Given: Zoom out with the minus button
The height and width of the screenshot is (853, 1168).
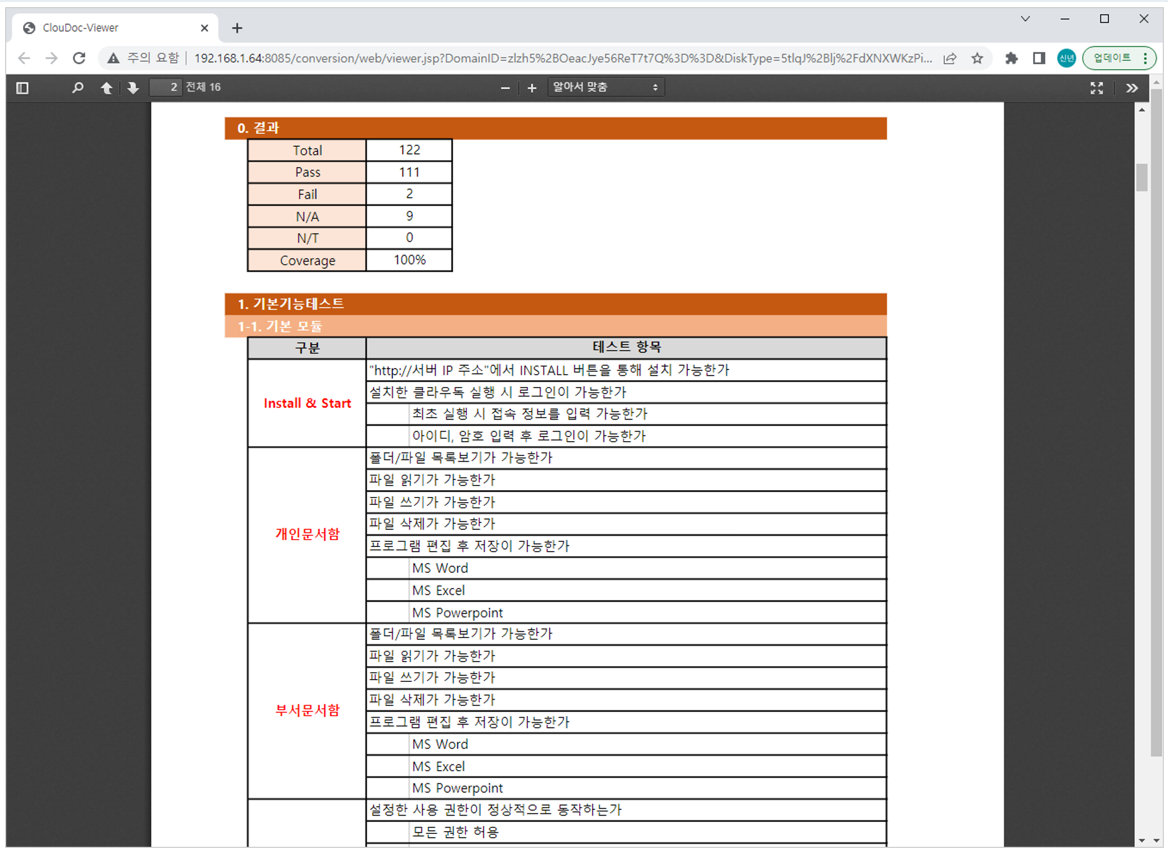Looking at the screenshot, I should click(505, 88).
